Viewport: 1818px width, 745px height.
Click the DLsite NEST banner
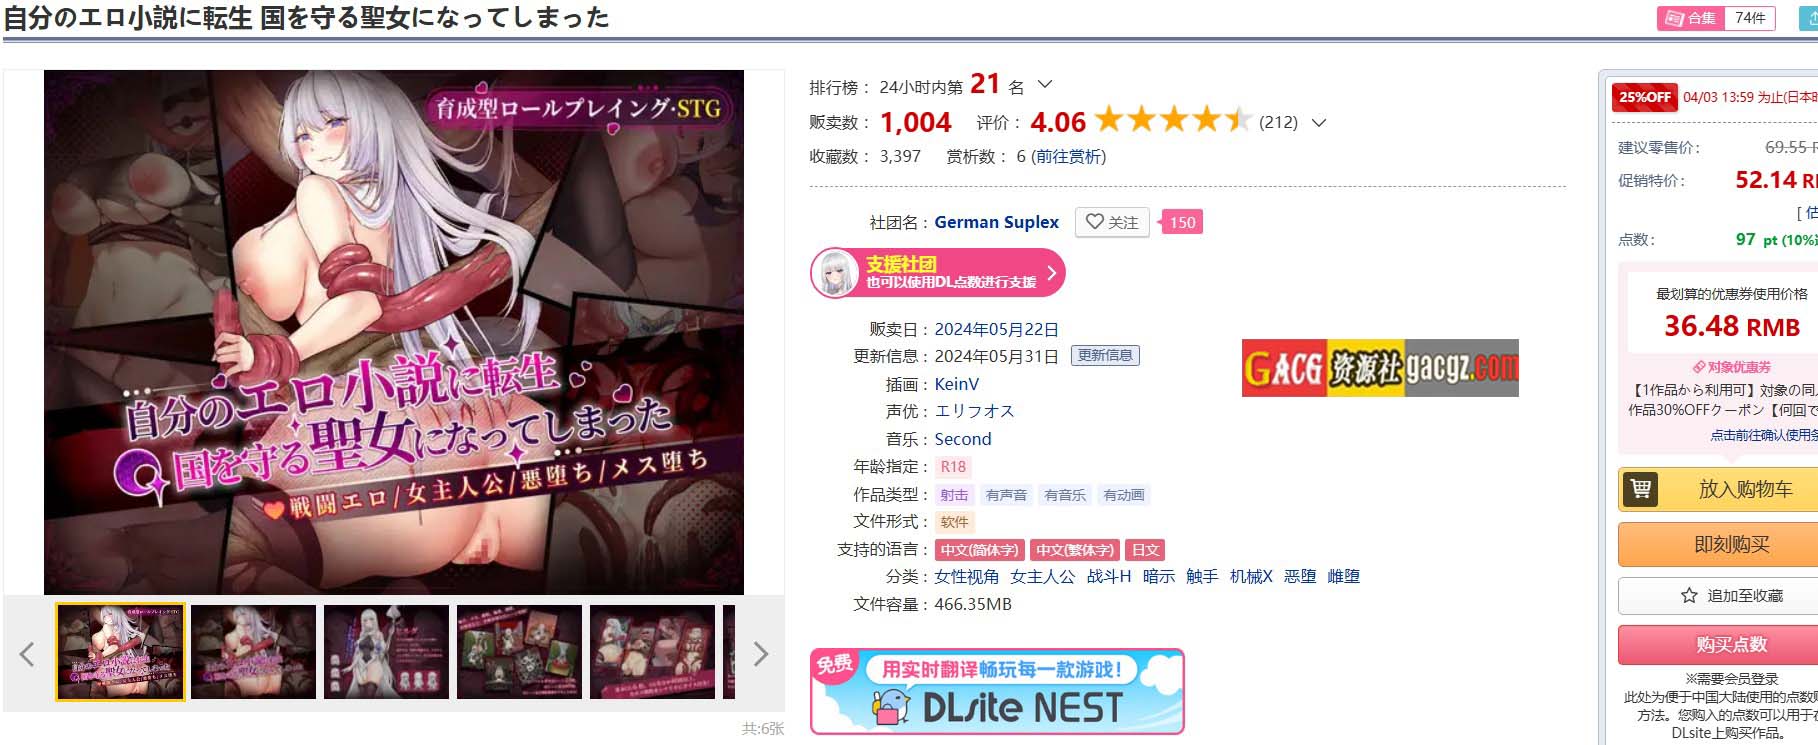pyautogui.click(x=997, y=691)
